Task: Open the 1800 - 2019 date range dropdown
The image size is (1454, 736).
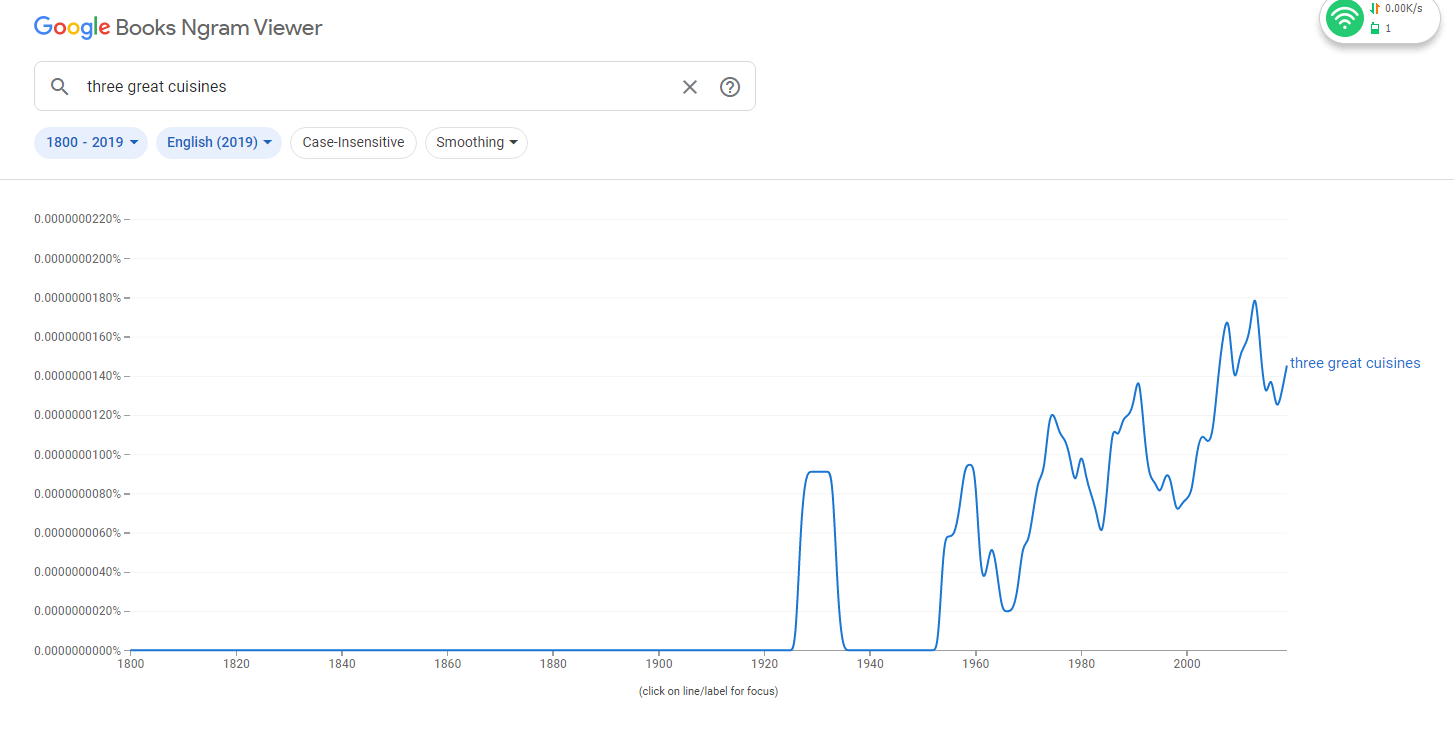Action: 91,142
